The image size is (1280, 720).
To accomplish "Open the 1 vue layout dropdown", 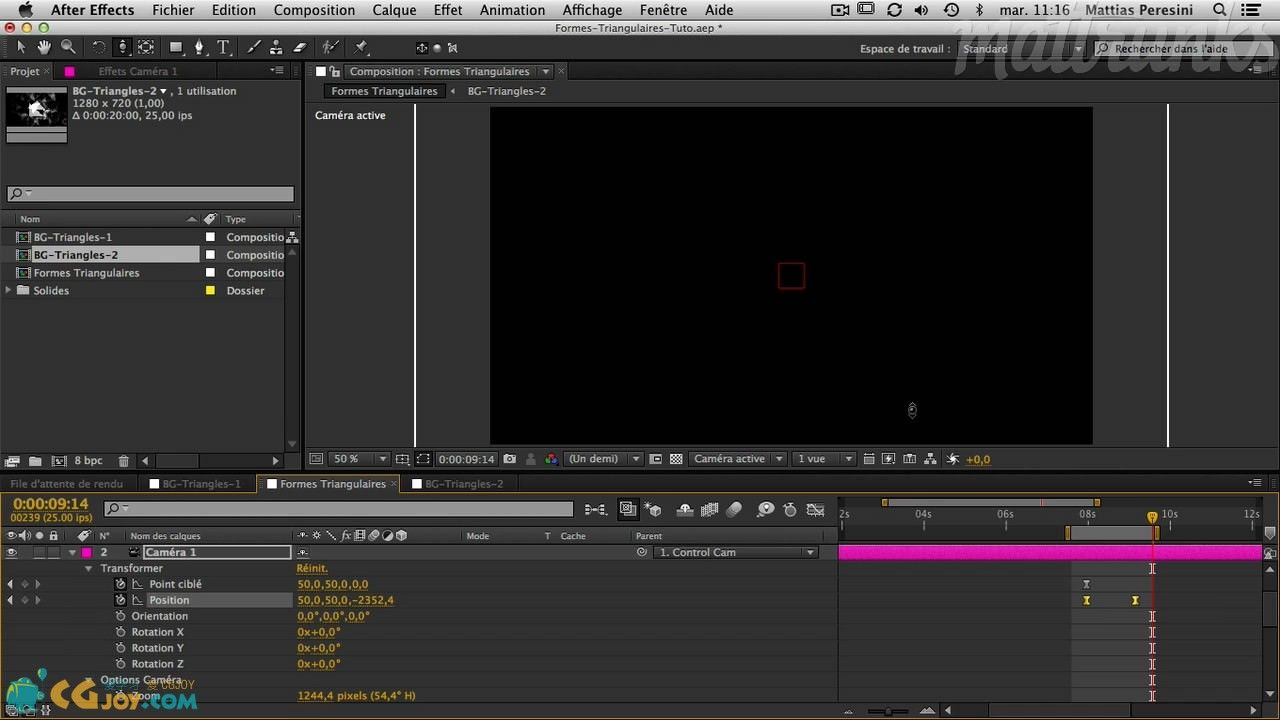I will [x=824, y=459].
